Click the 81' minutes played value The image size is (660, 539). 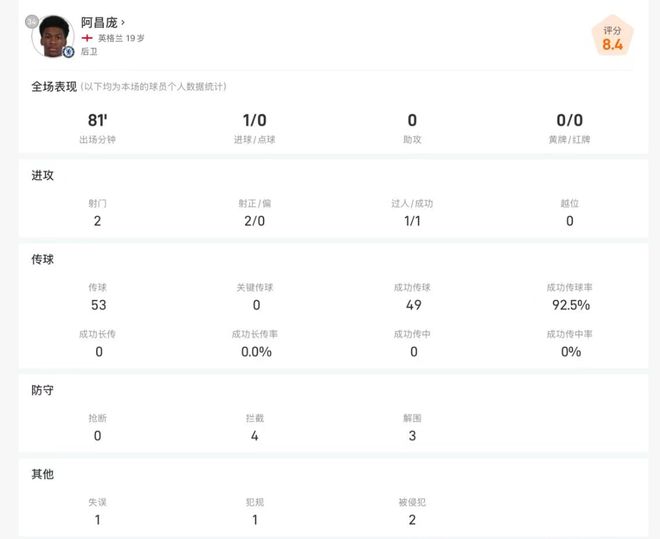97,120
